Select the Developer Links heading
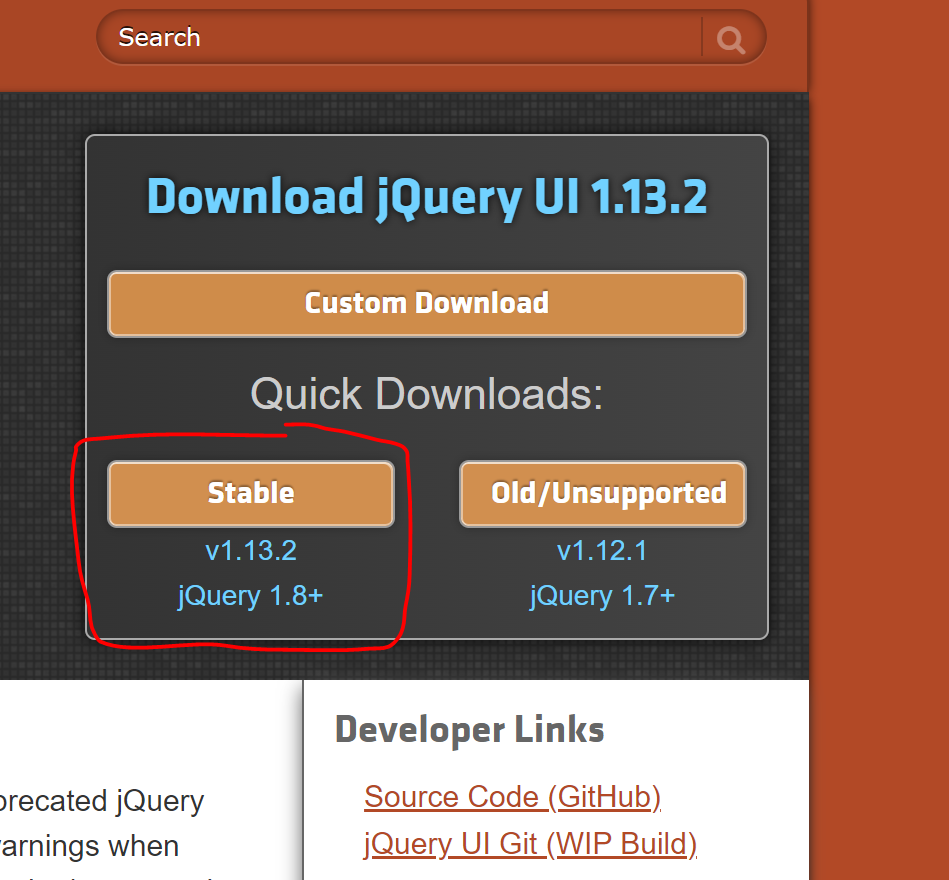The width and height of the screenshot is (949, 880). click(470, 729)
